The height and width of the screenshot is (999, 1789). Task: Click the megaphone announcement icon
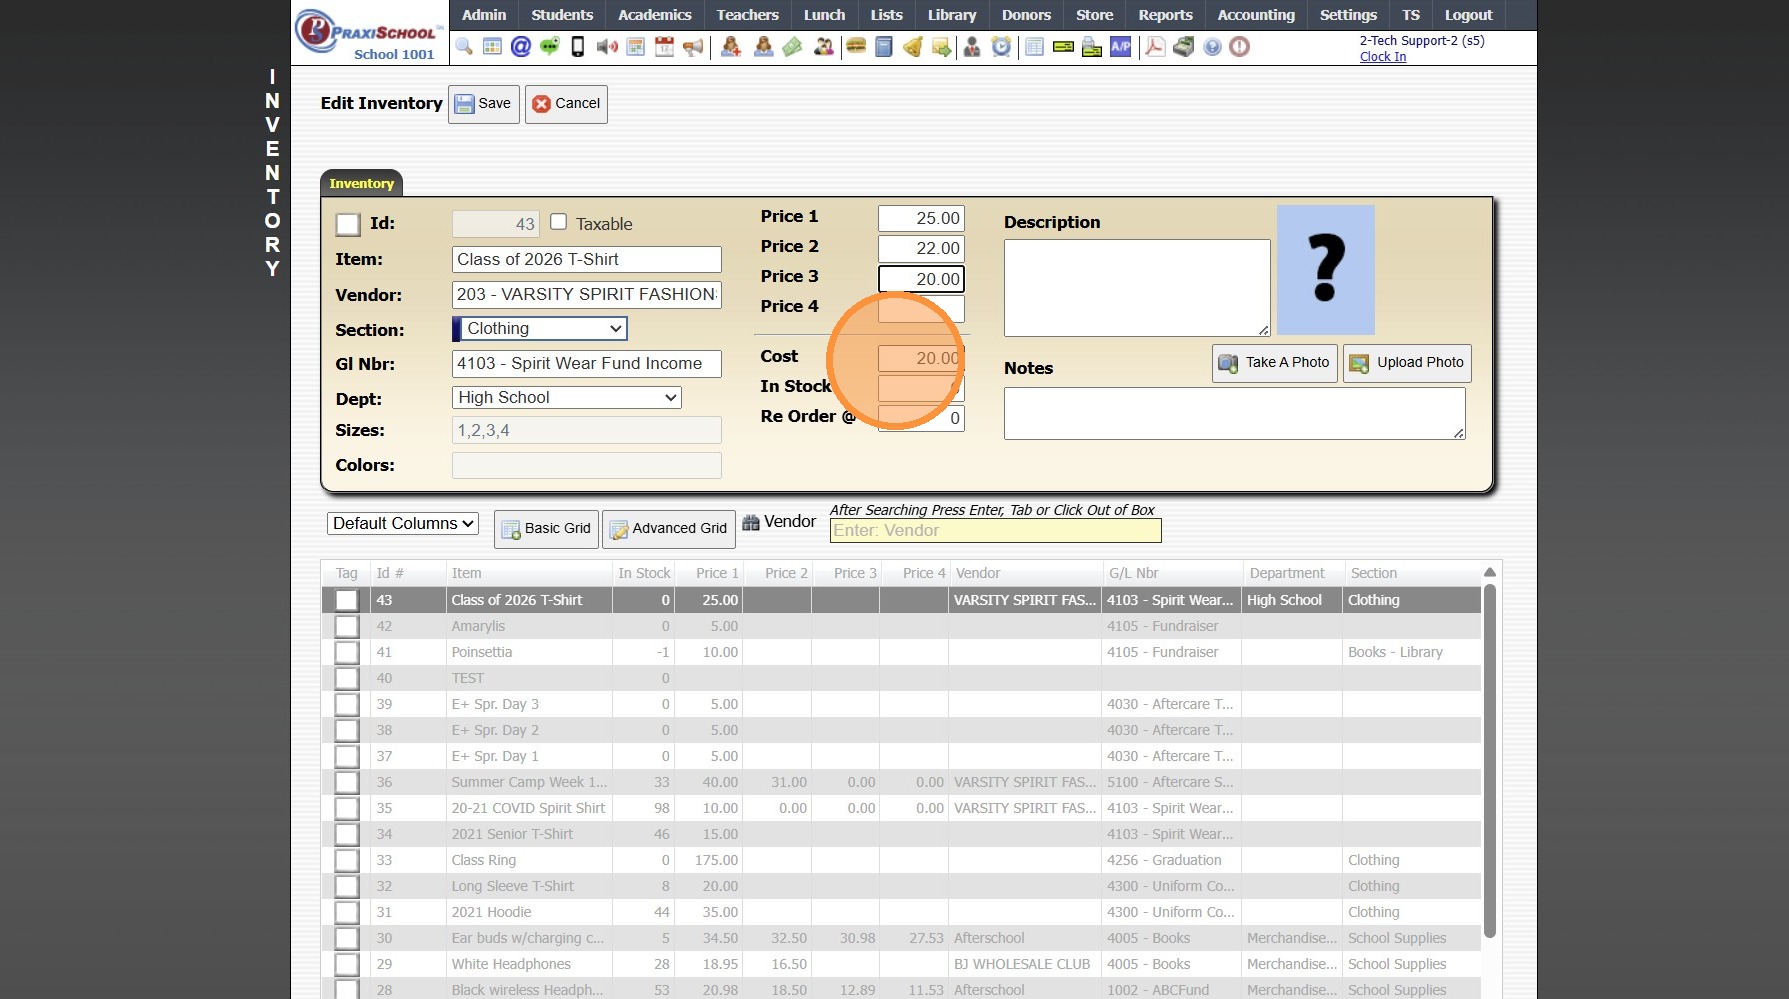(x=693, y=46)
